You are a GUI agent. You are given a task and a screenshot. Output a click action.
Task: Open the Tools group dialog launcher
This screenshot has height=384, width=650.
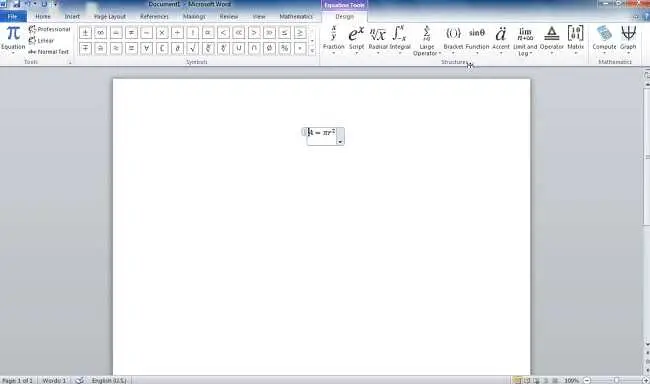tap(70, 63)
